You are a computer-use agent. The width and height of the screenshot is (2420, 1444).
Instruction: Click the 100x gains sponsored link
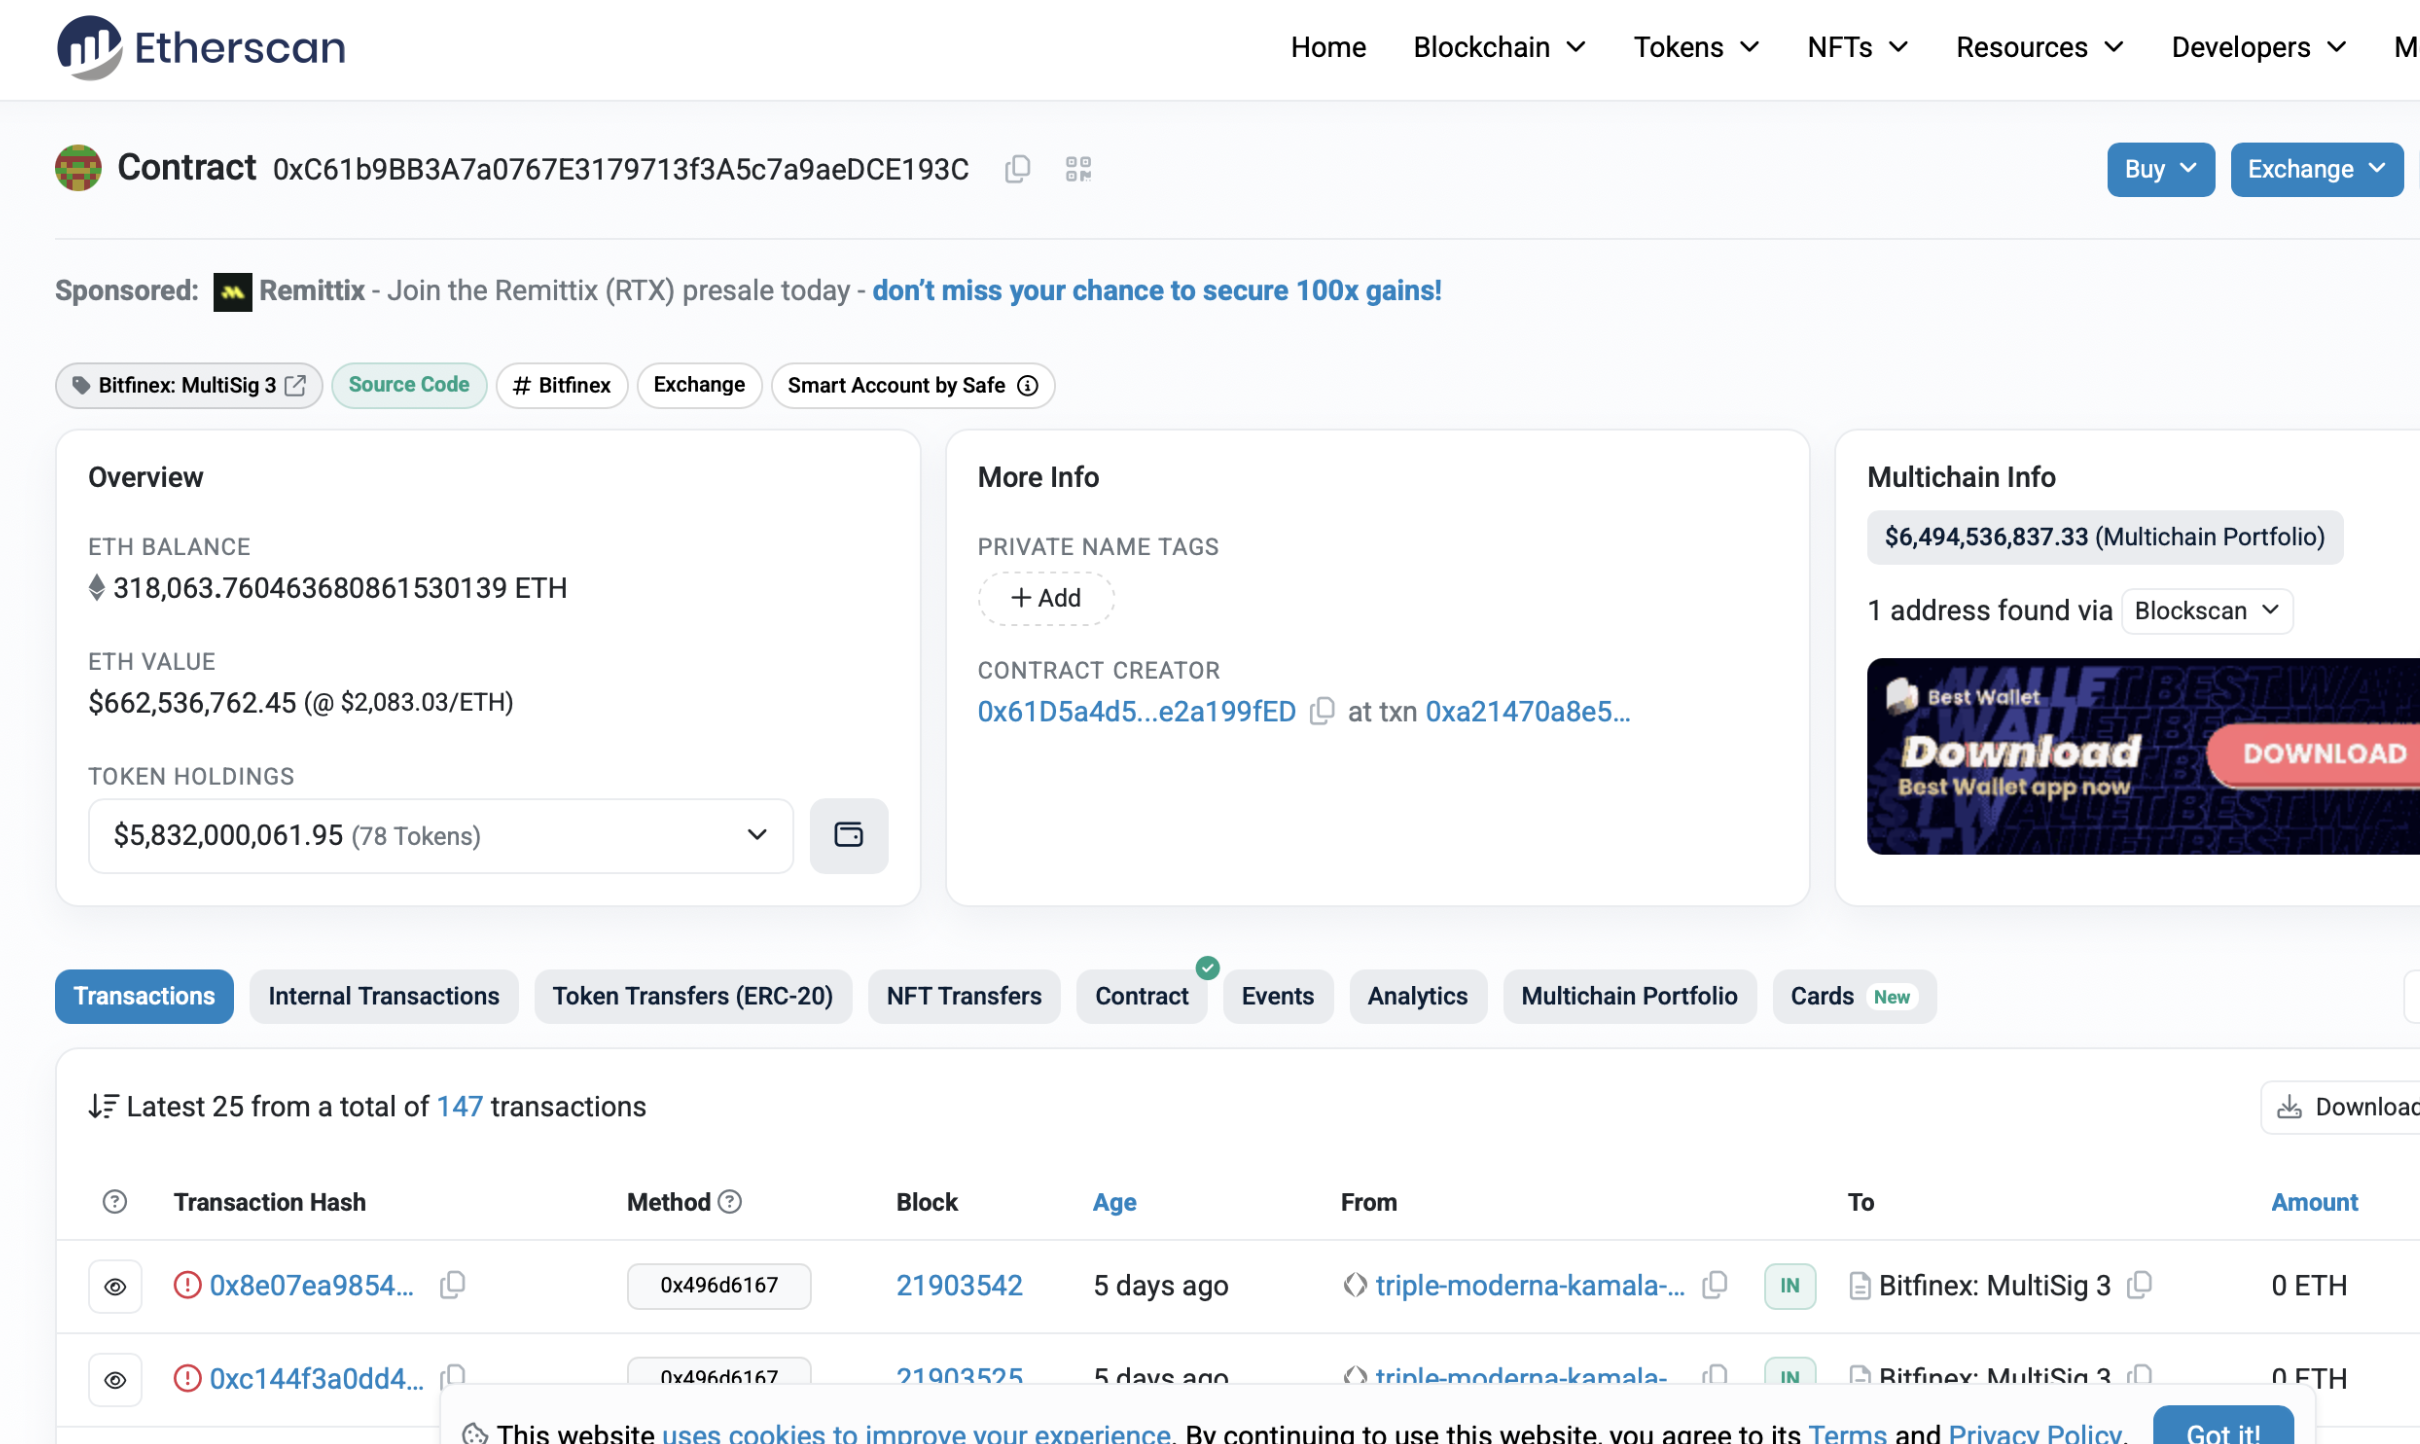point(1156,290)
